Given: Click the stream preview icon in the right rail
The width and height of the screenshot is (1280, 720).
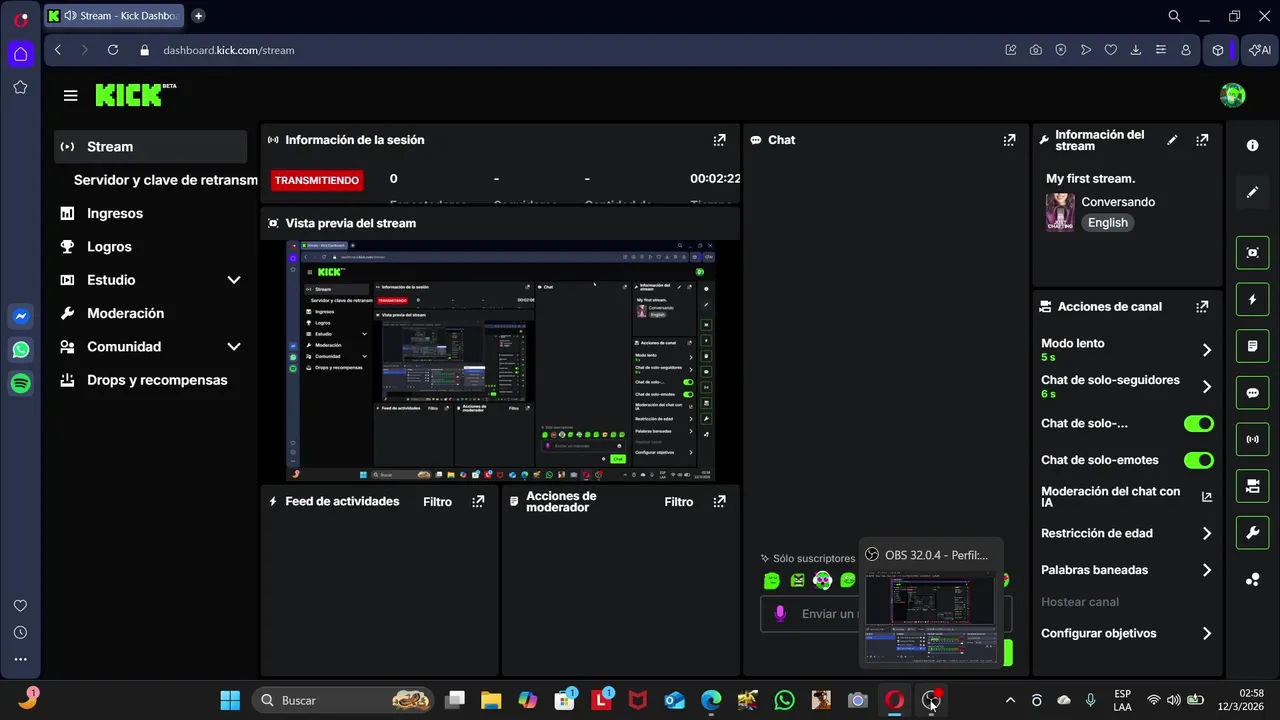Looking at the screenshot, I should 1252,253.
